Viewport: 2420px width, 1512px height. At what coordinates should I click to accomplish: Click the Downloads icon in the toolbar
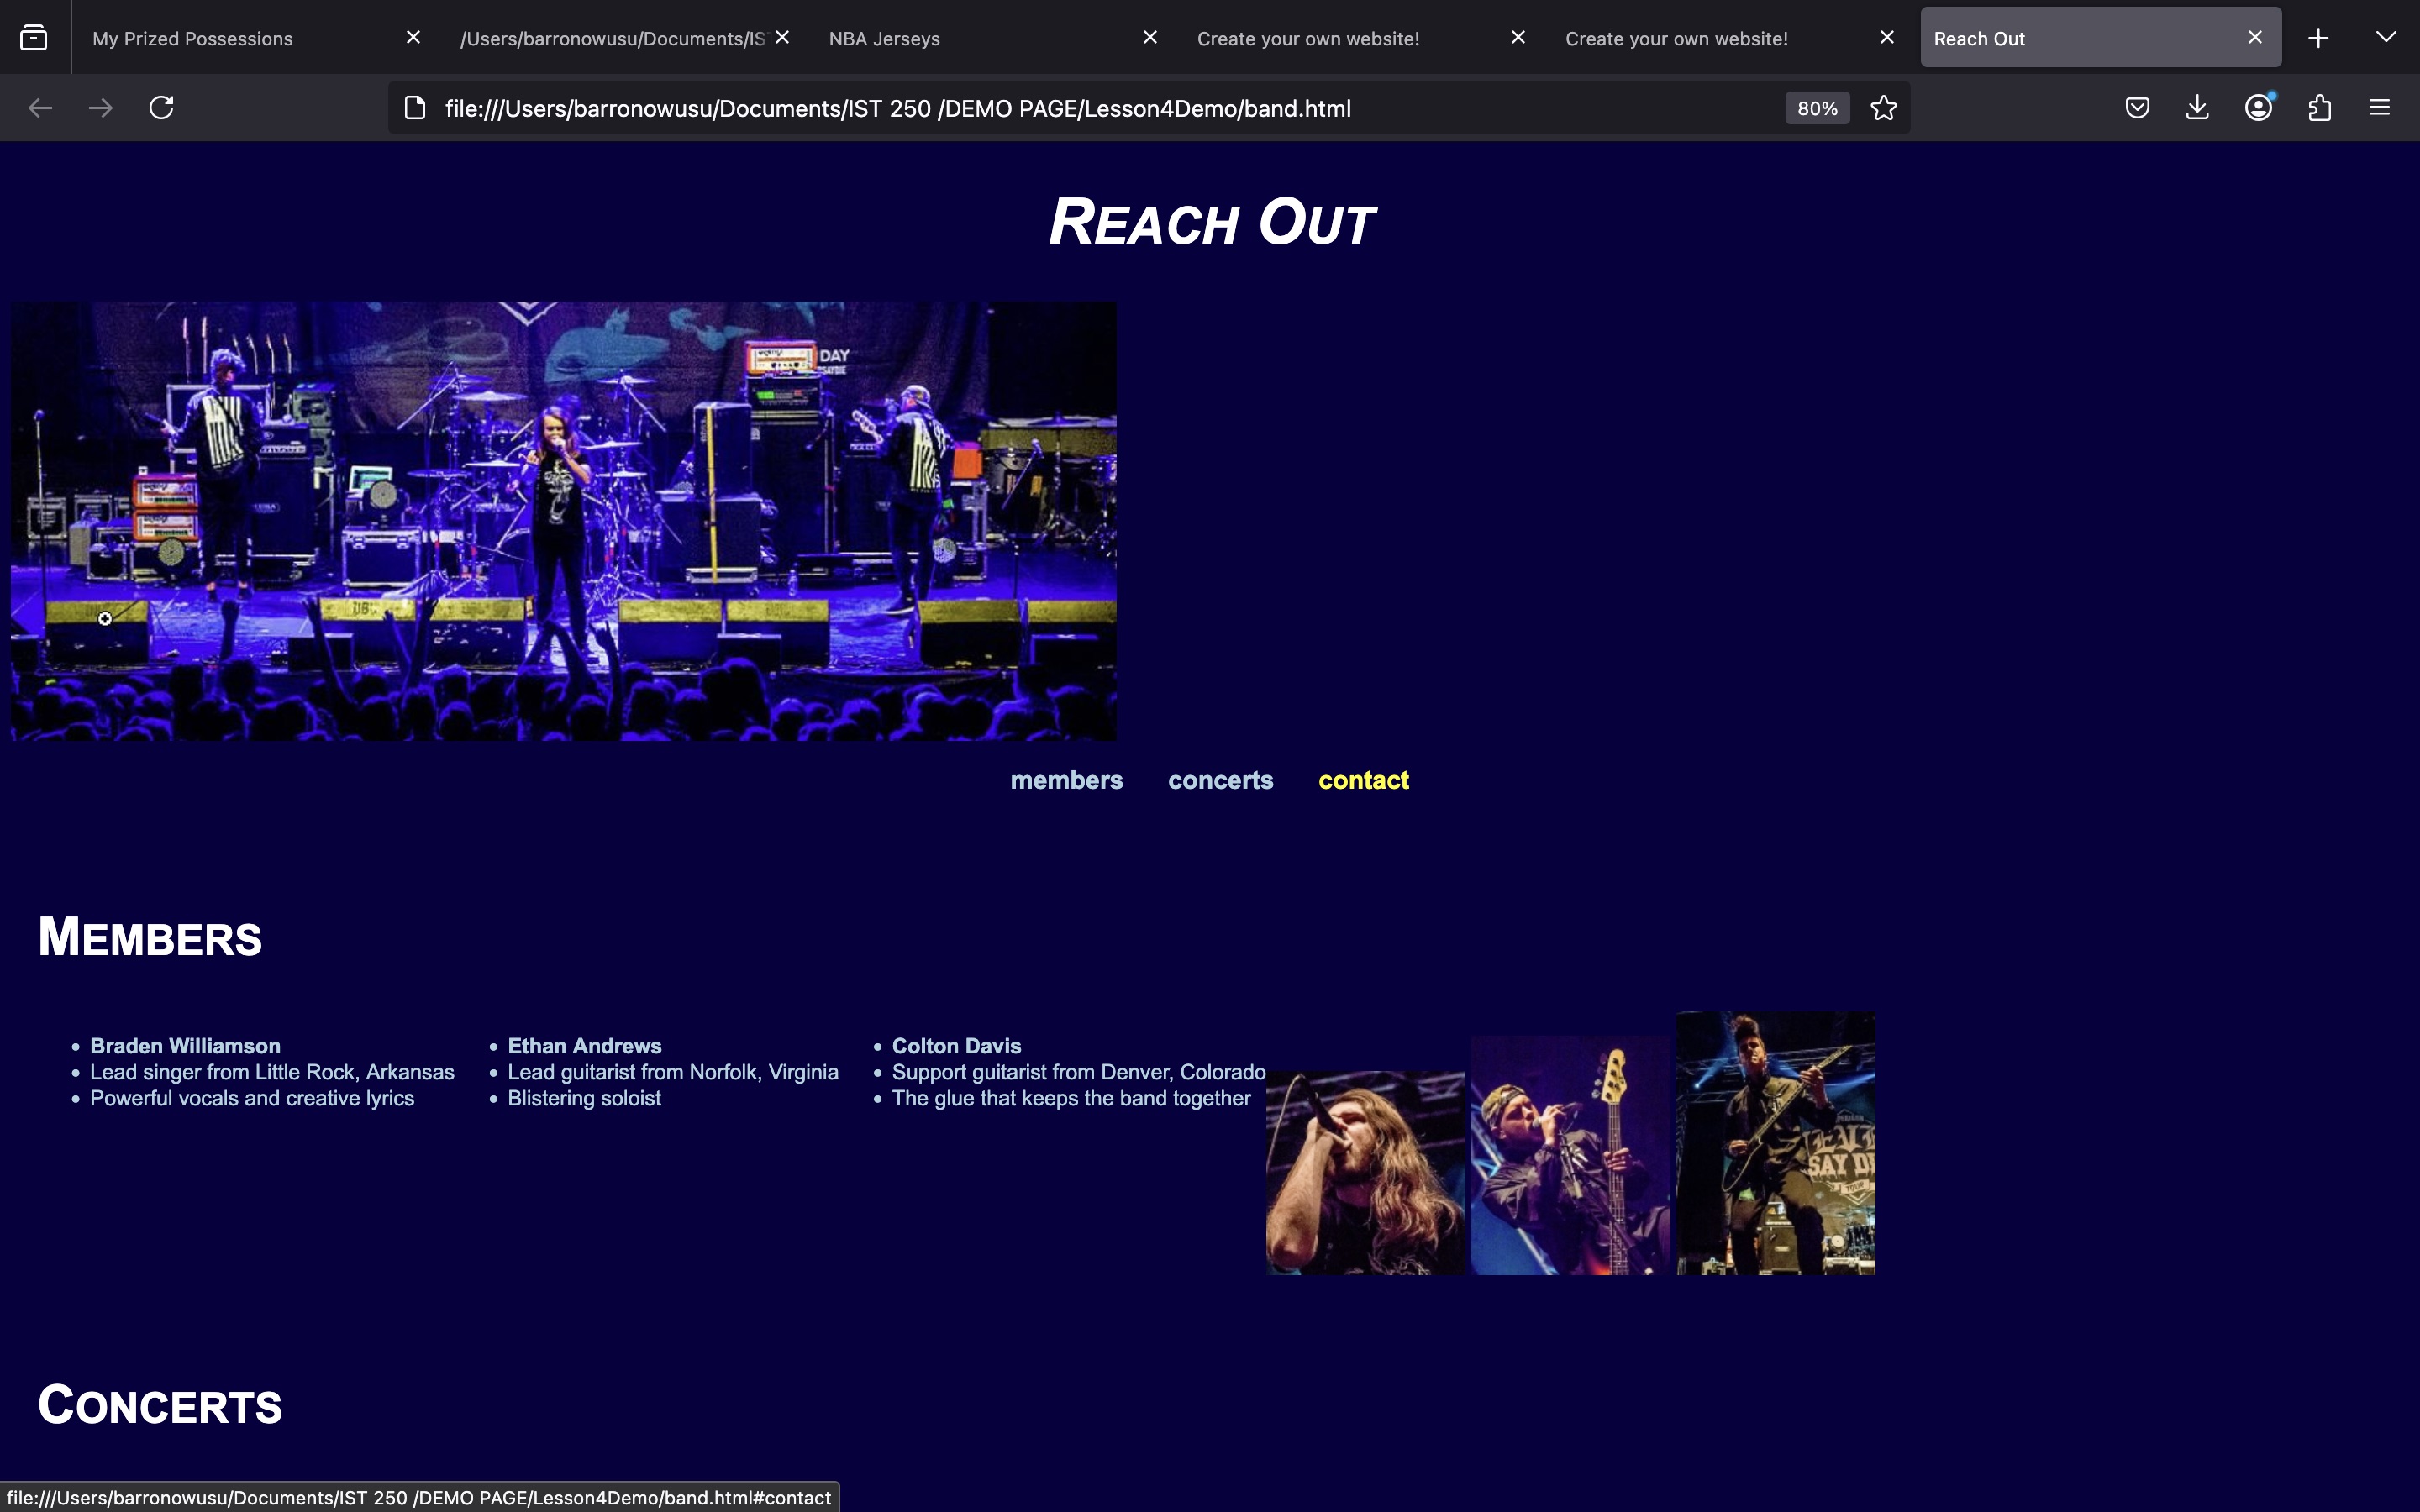click(2196, 107)
